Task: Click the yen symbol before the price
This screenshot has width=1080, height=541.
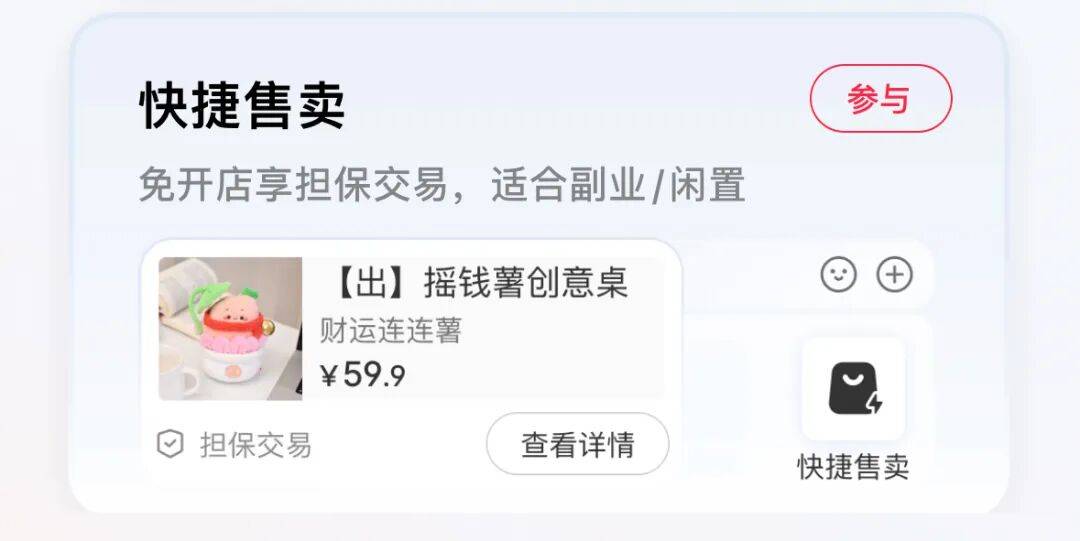Action: [x=329, y=376]
